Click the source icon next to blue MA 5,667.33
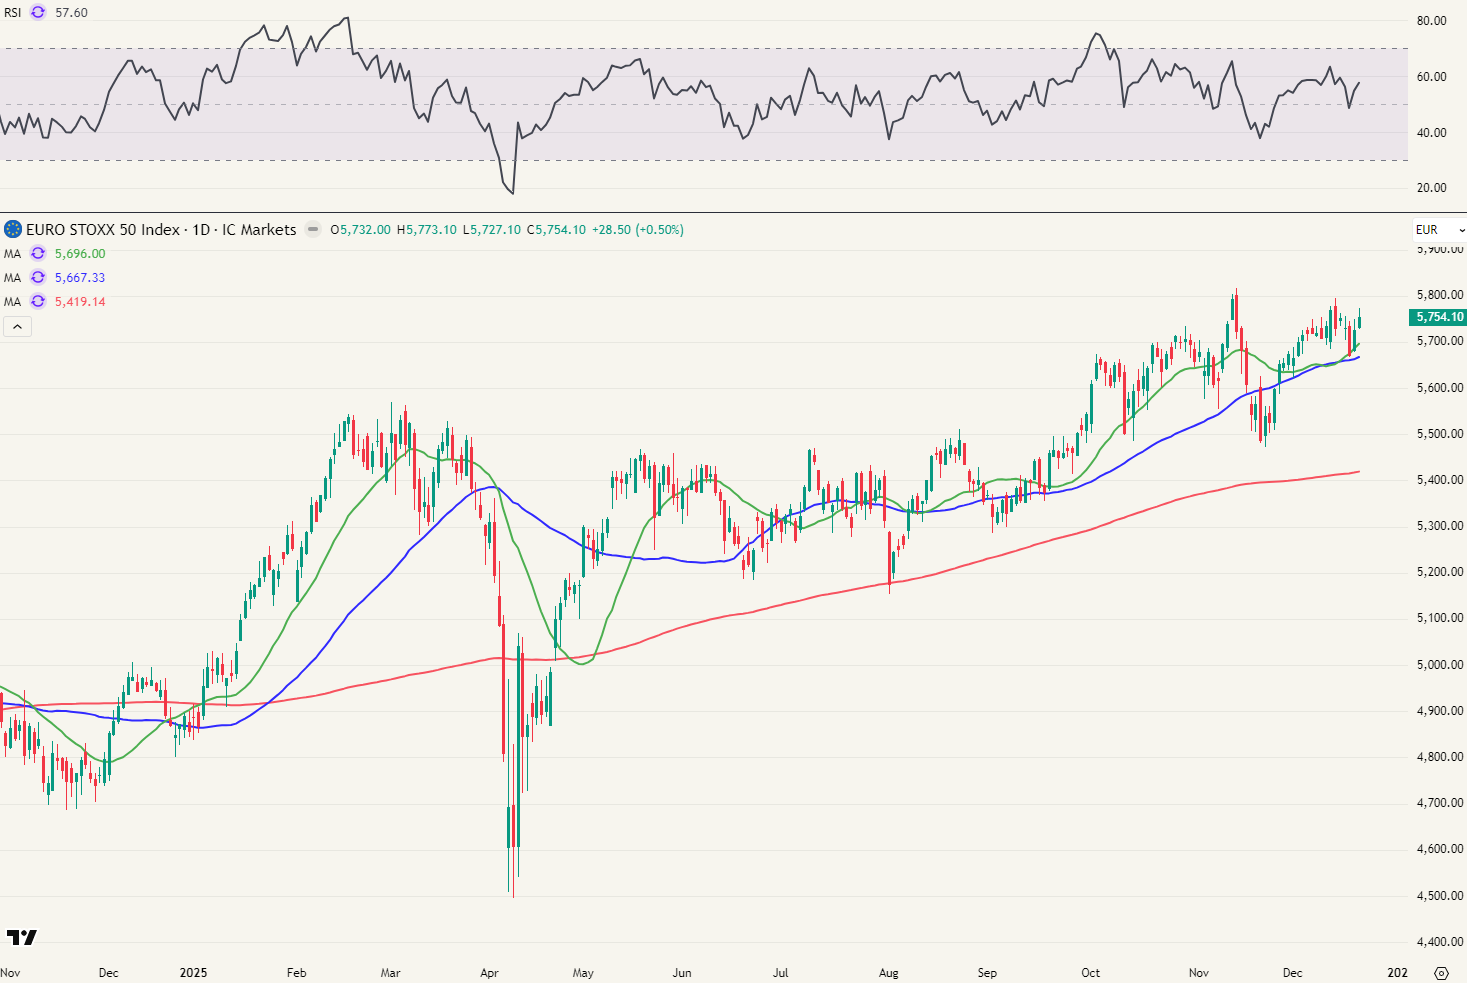Image resolution: width=1467 pixels, height=983 pixels. point(37,277)
